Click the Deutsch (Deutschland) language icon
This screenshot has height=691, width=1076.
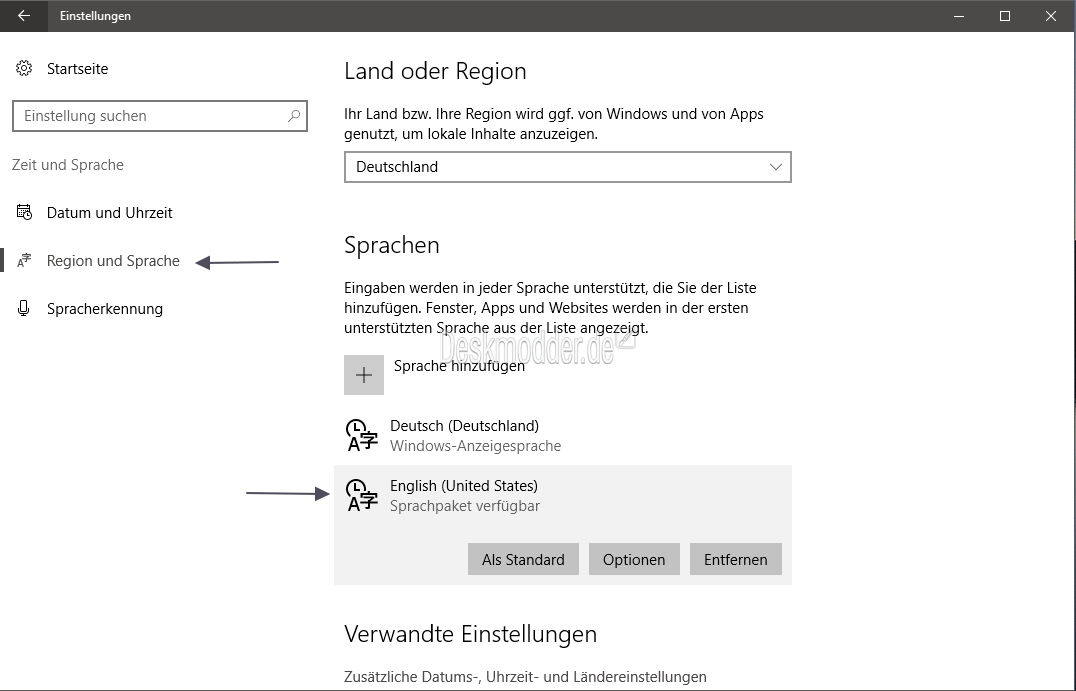point(362,435)
